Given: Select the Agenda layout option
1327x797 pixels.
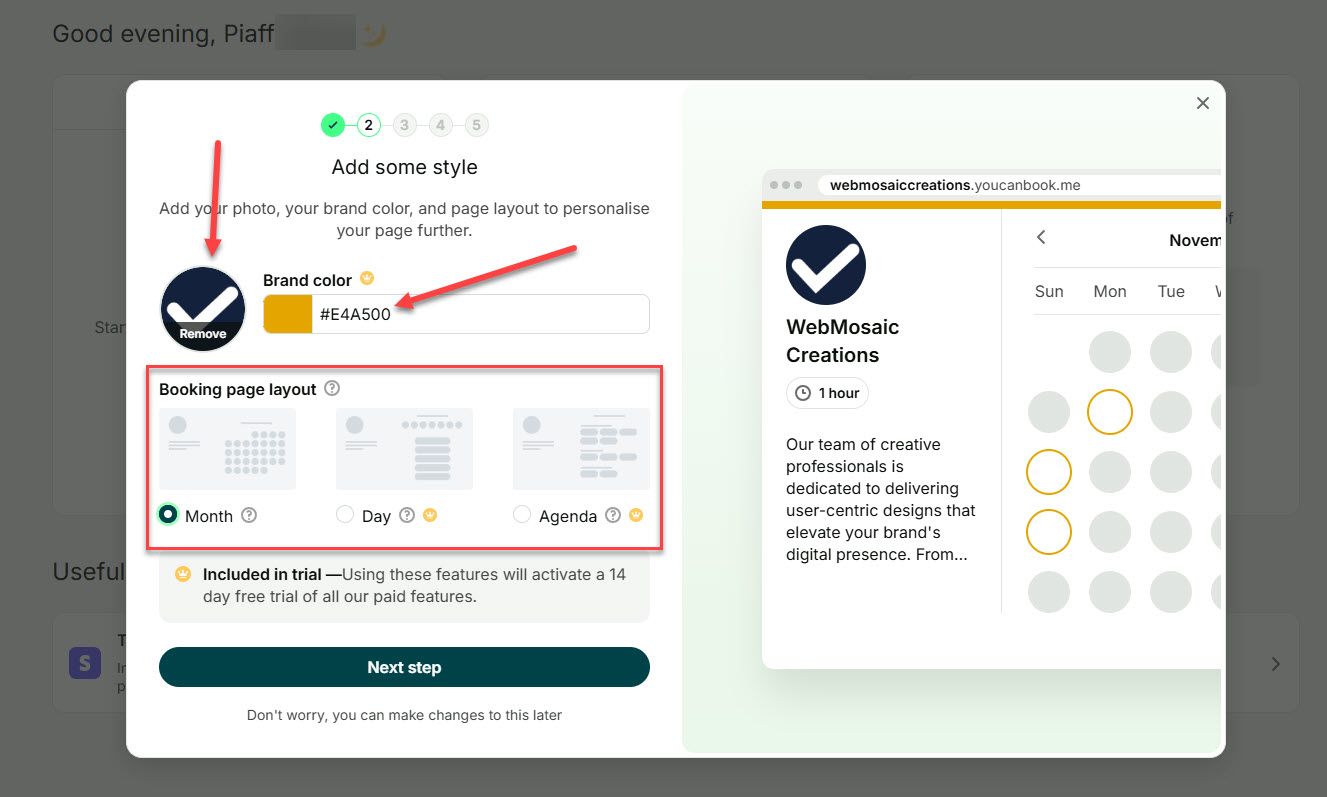Looking at the screenshot, I should click(x=522, y=515).
